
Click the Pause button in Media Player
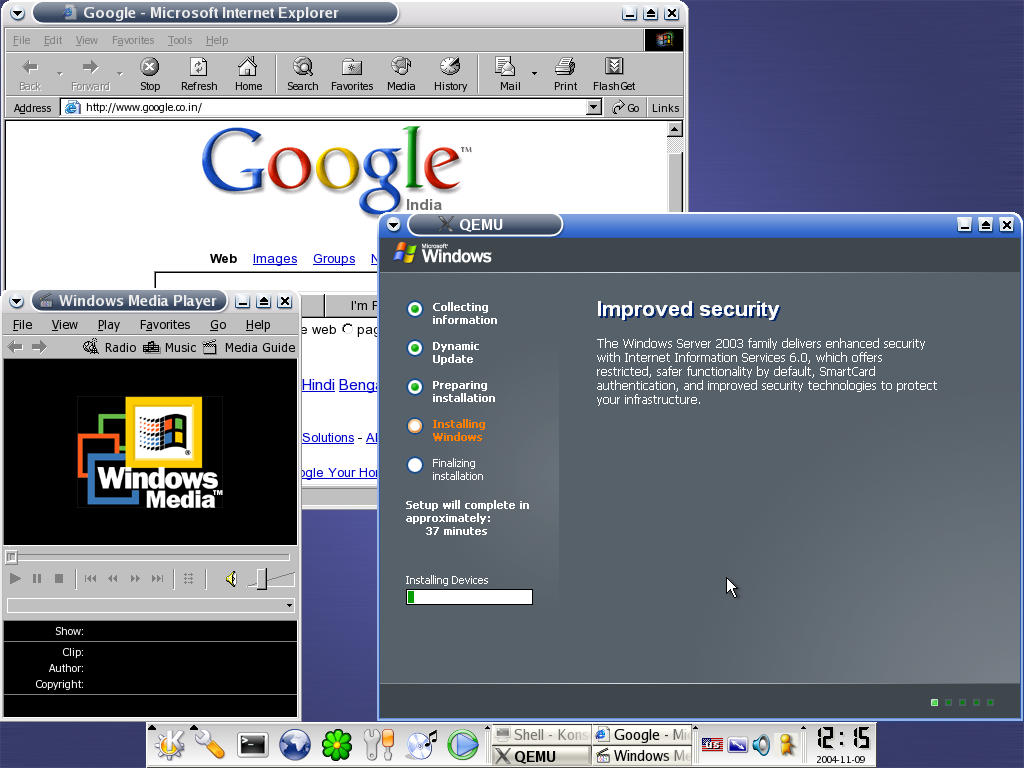tap(37, 579)
